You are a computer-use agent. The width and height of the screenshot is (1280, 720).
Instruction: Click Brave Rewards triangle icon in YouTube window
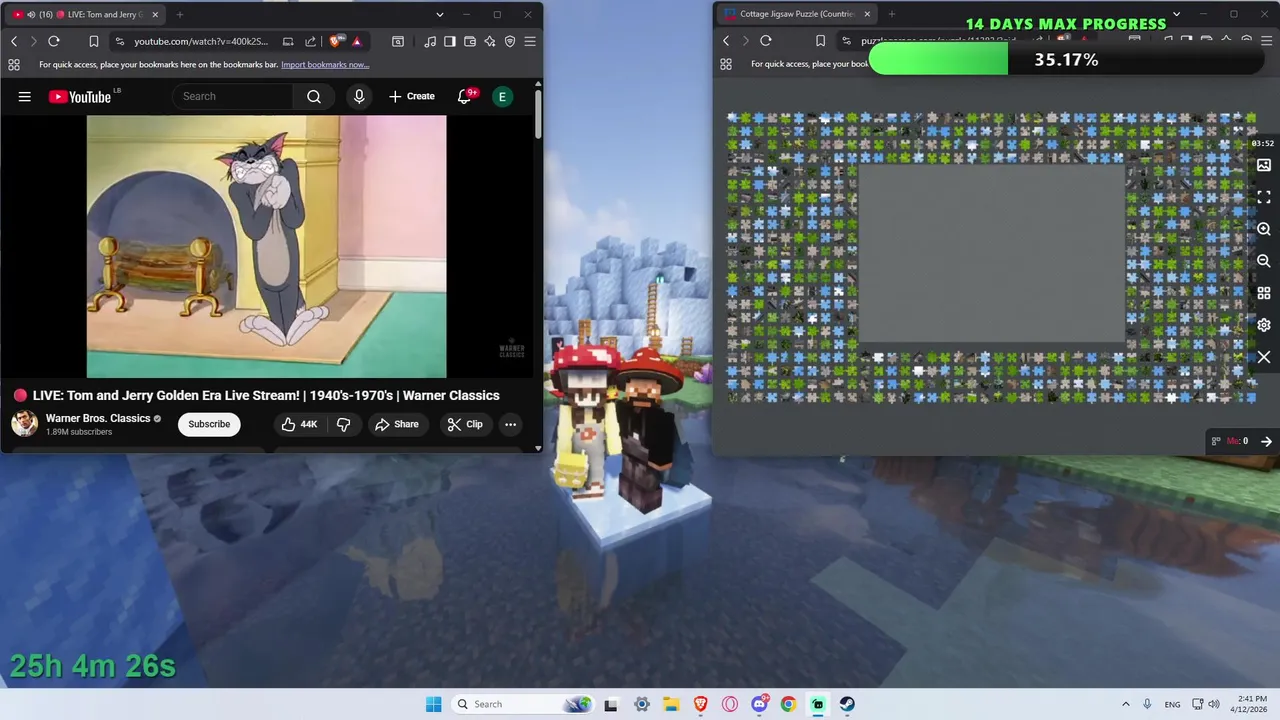(357, 41)
